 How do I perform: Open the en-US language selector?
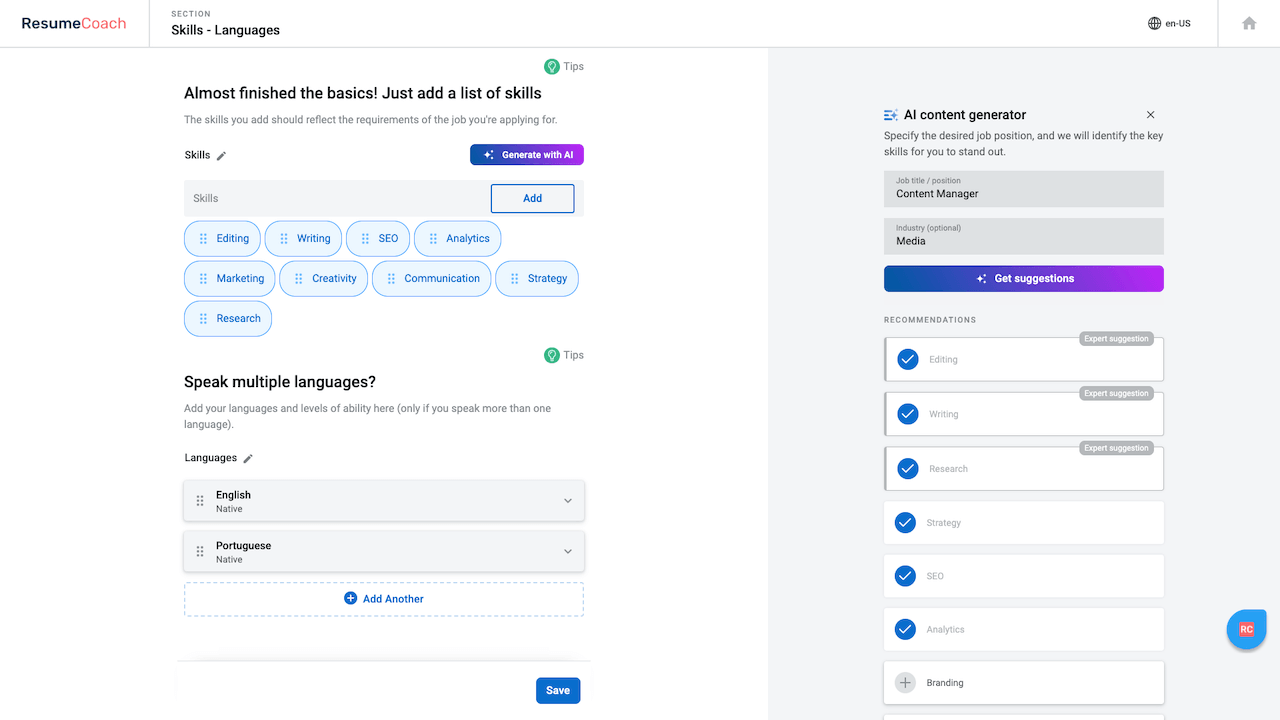(x=1169, y=23)
